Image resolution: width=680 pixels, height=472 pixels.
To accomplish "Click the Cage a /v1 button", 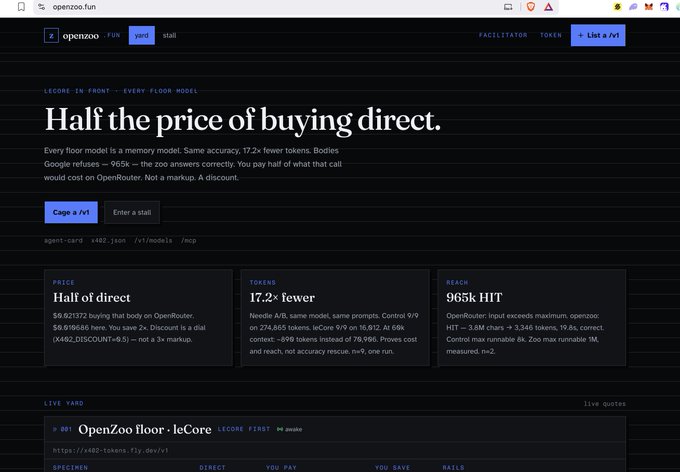I will (x=71, y=213).
